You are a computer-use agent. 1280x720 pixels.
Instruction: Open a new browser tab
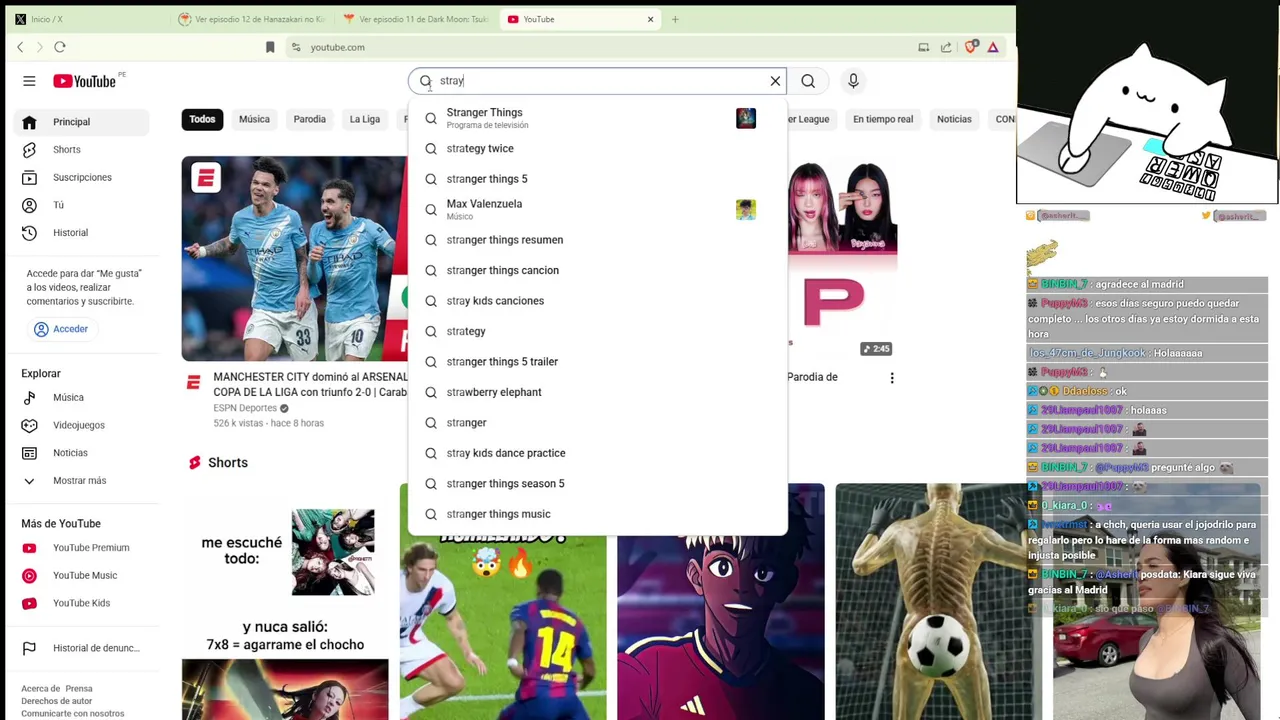coord(675,19)
